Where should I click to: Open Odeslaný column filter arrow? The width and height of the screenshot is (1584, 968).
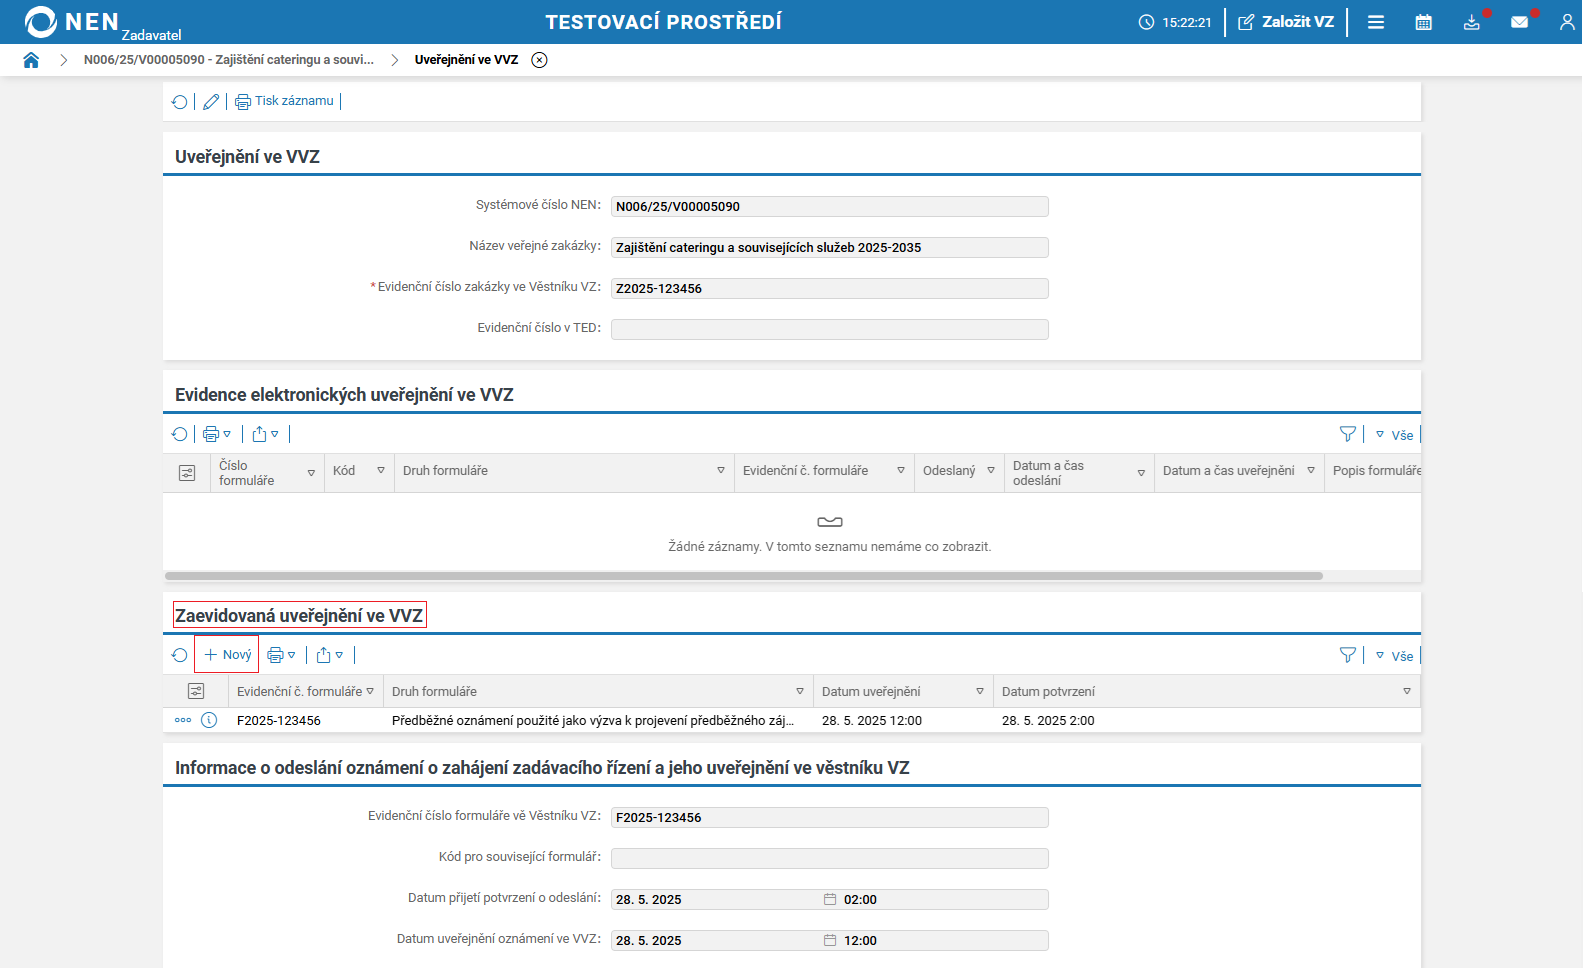(991, 470)
